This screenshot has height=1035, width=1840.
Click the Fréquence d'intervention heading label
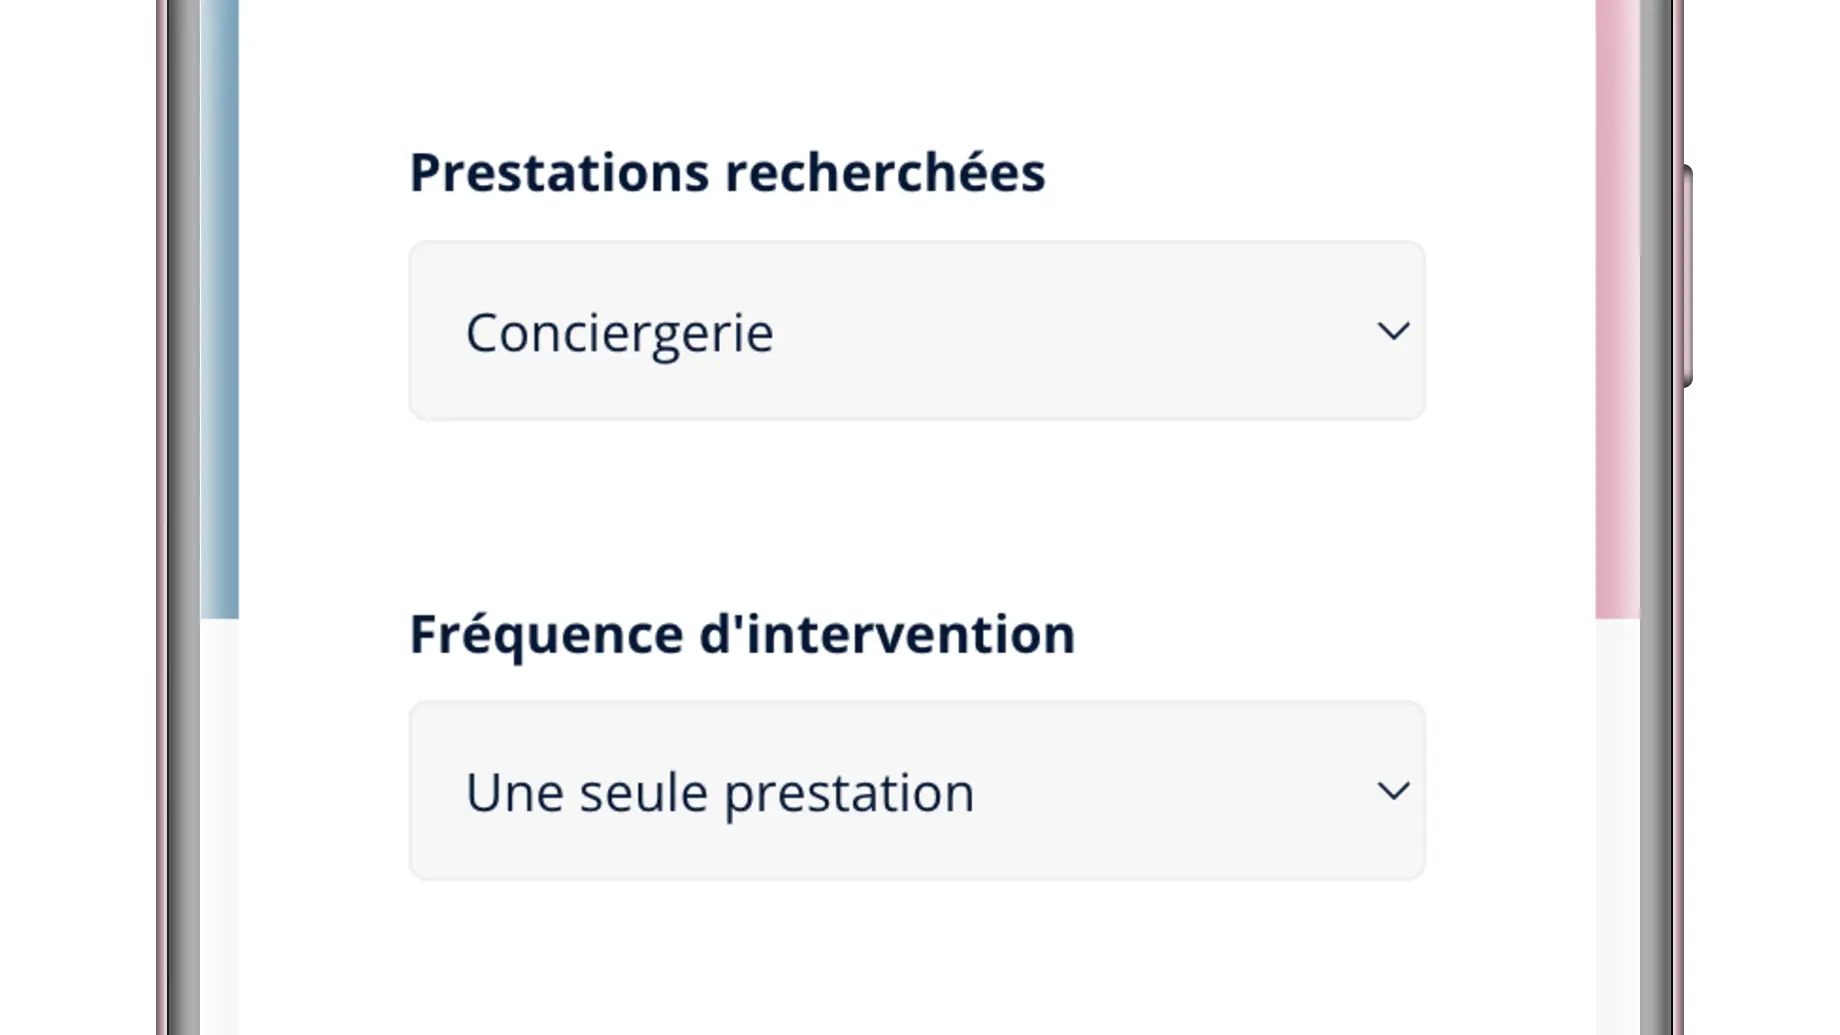tap(741, 634)
